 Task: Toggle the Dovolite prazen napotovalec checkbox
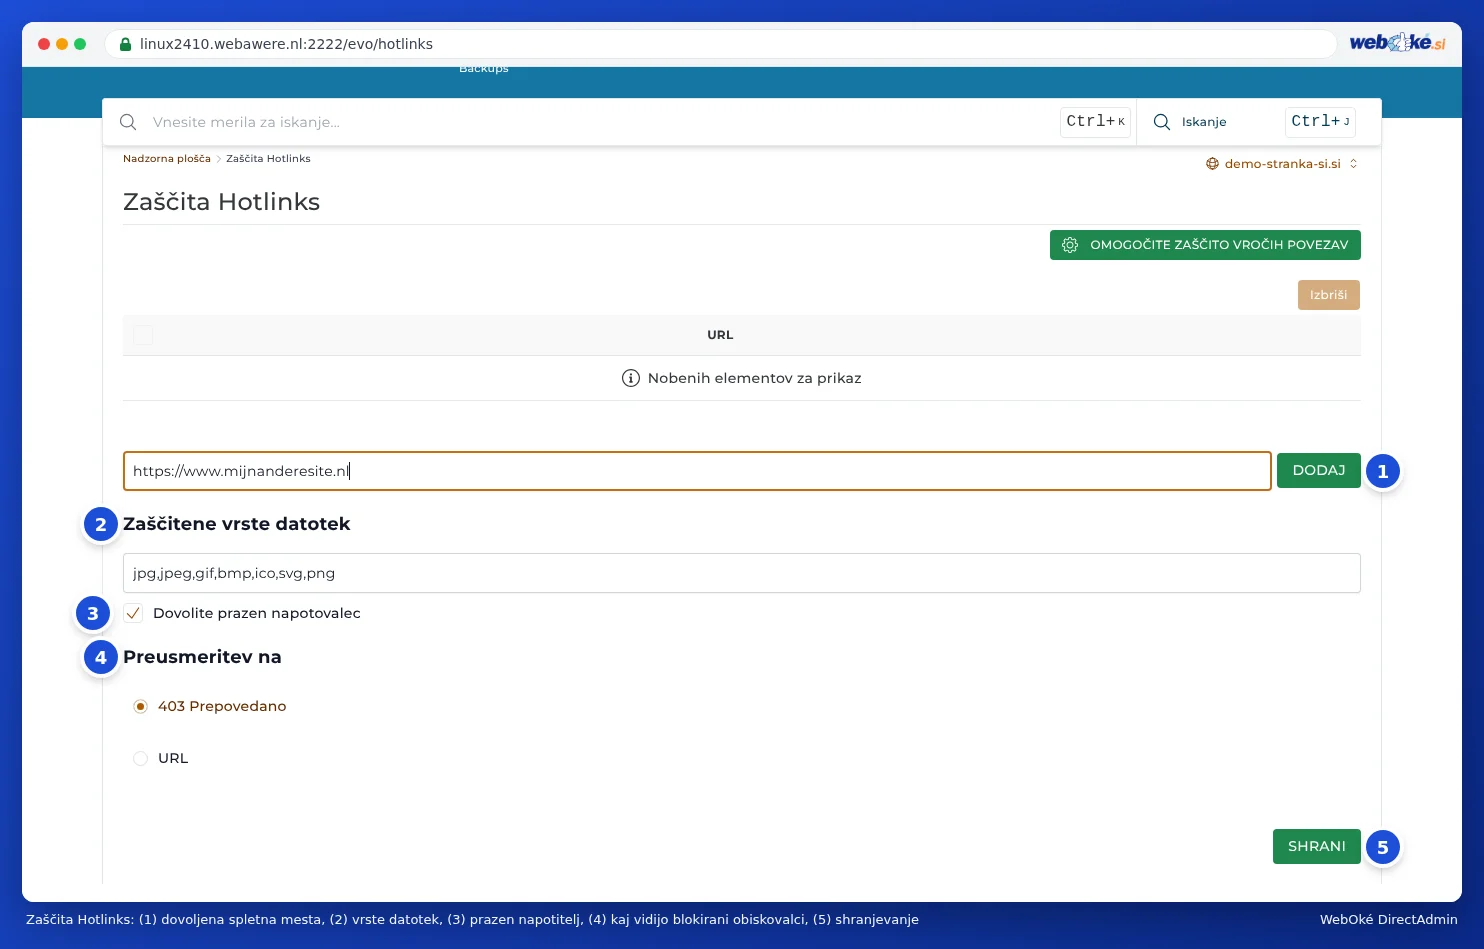[x=133, y=613]
